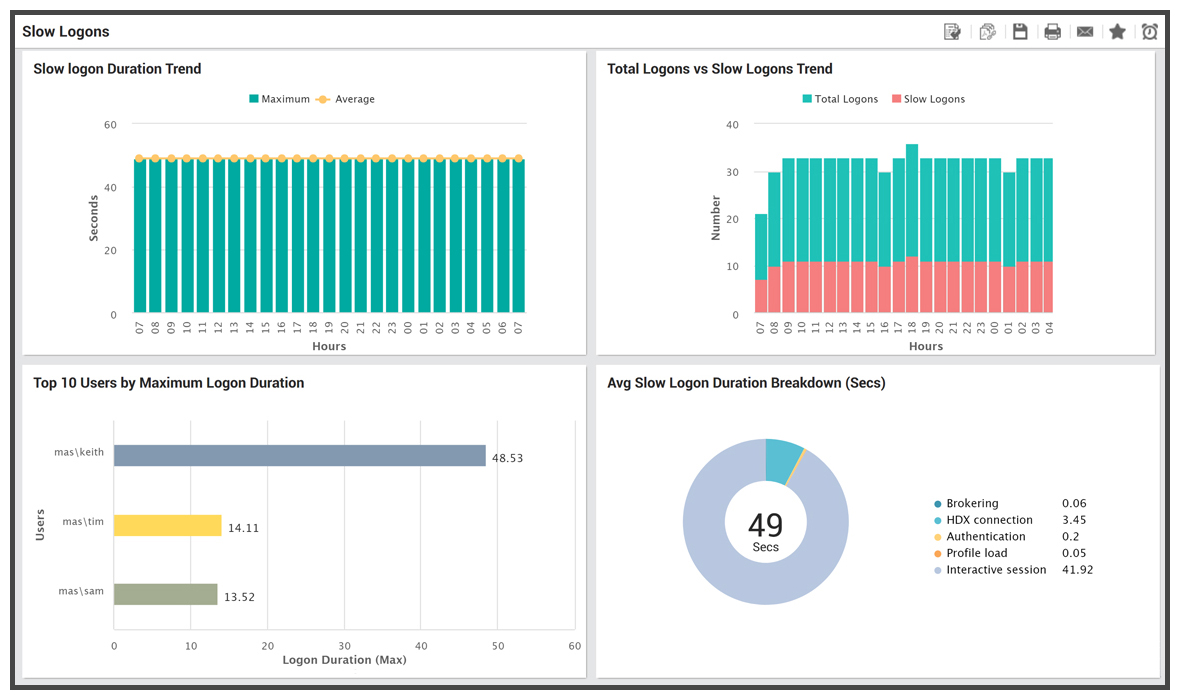
Task: Click the mas\keith duration bar
Action: point(300,455)
